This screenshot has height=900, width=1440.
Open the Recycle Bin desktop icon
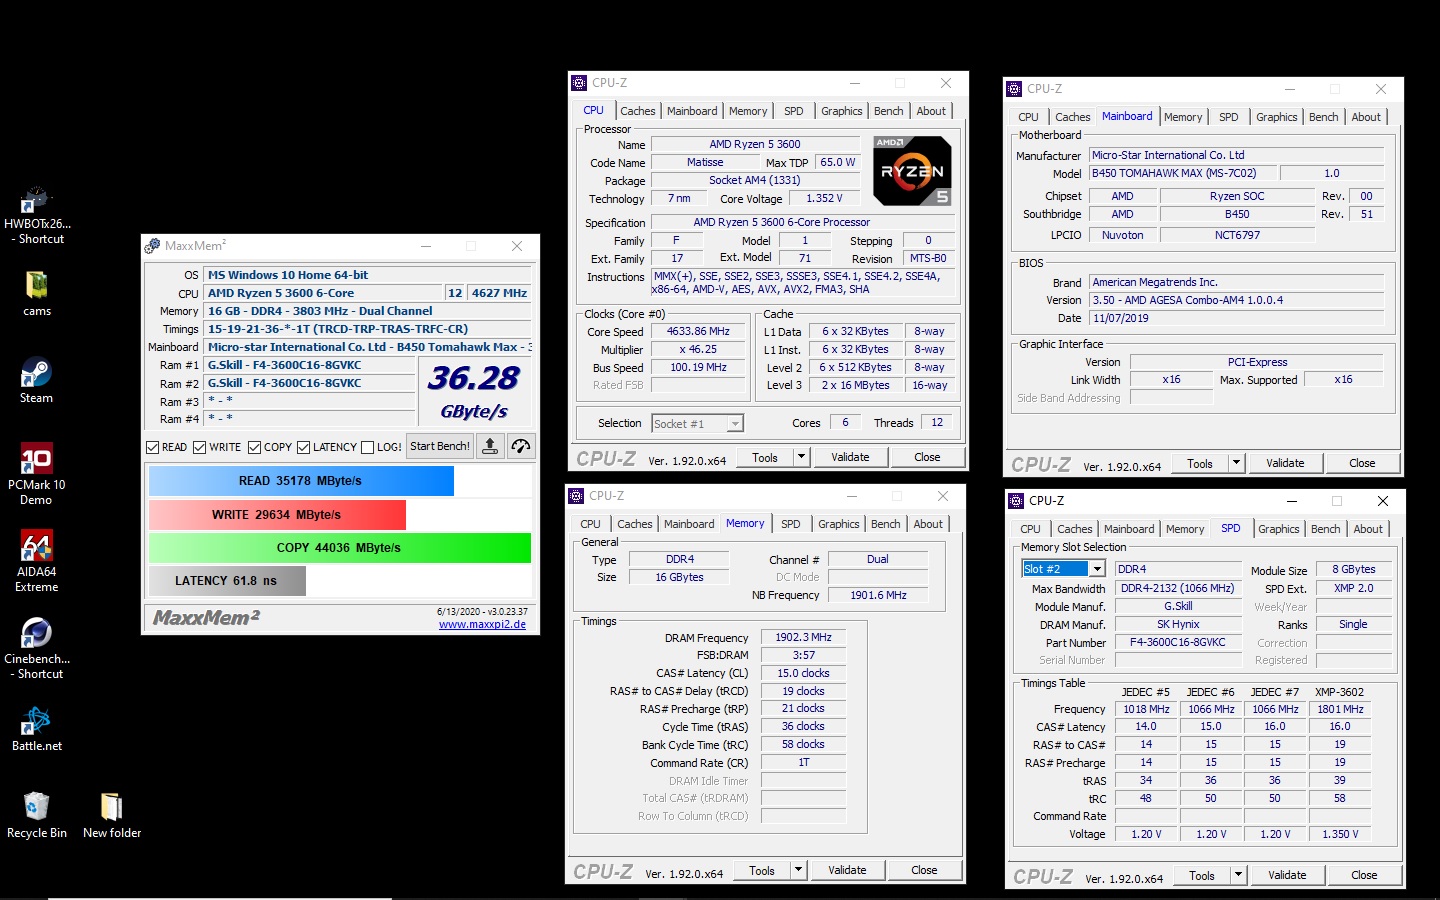(37, 815)
